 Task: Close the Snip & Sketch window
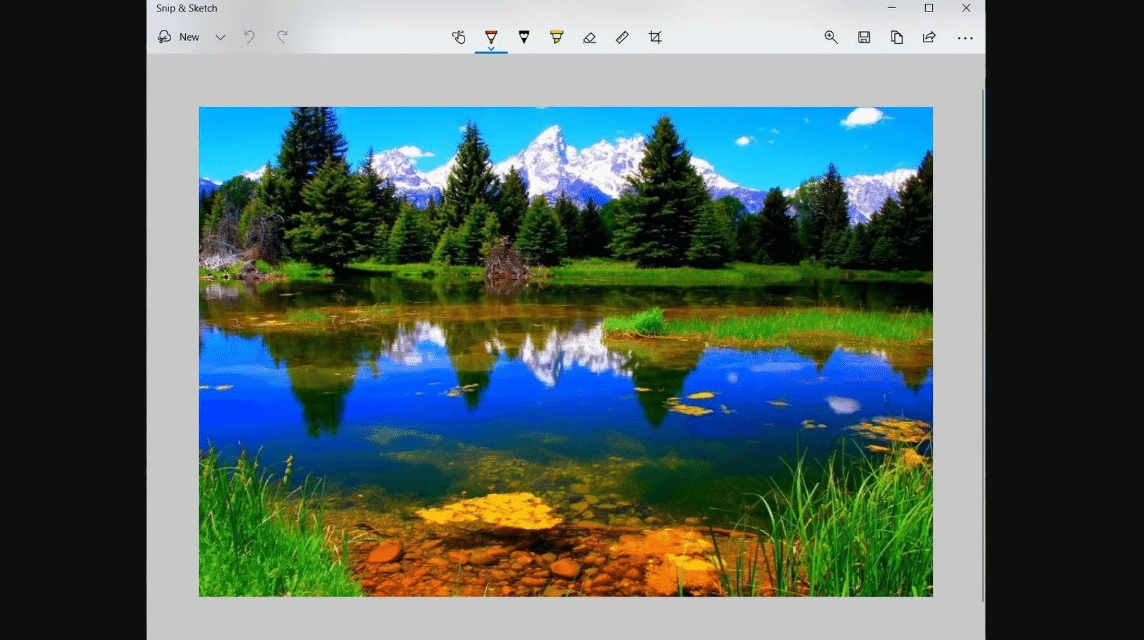(x=966, y=8)
